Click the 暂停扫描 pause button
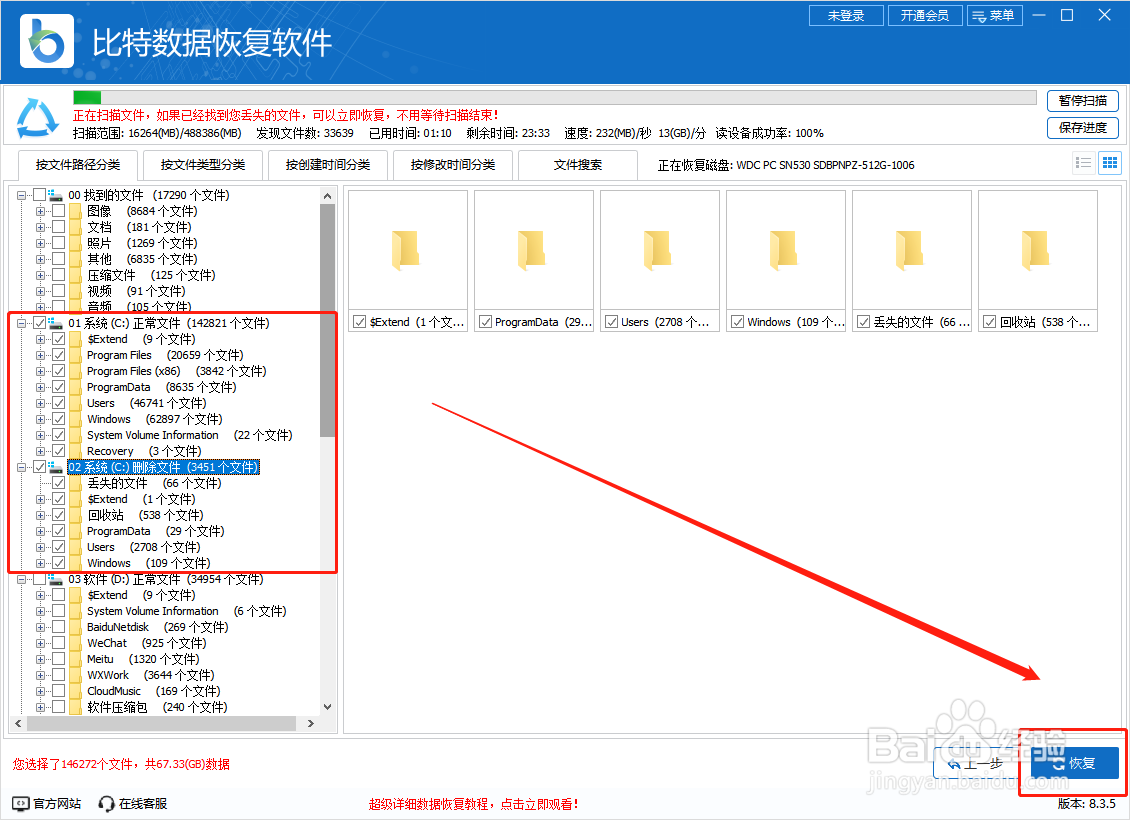The width and height of the screenshot is (1130, 820). [x=1083, y=101]
